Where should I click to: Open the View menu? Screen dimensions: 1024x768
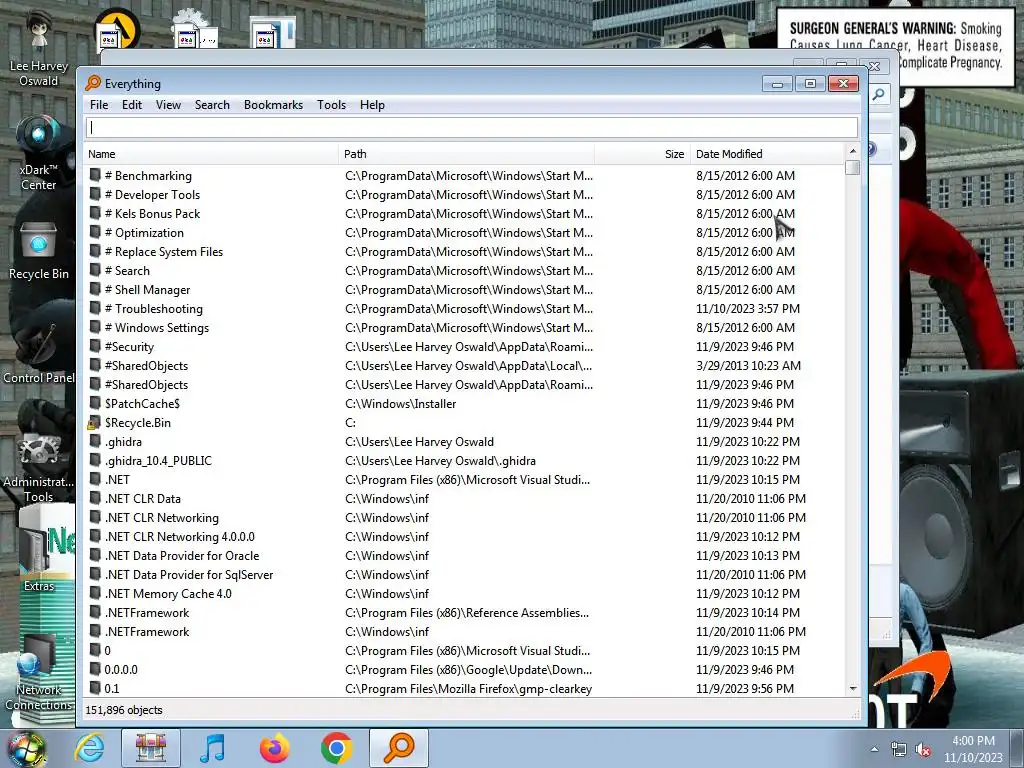168,105
